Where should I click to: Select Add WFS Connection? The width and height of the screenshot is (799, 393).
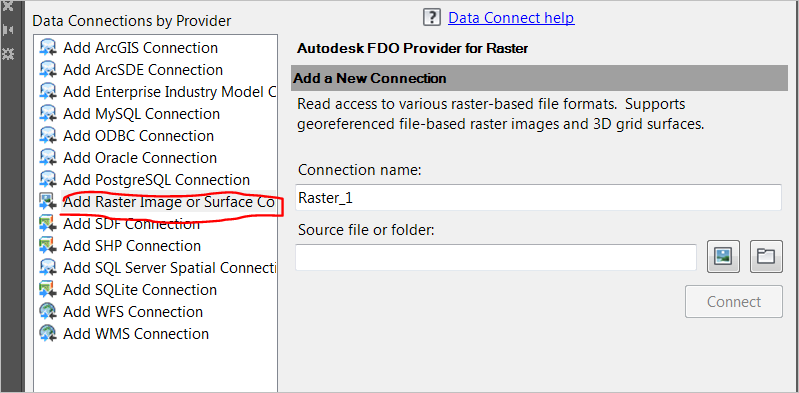133,311
